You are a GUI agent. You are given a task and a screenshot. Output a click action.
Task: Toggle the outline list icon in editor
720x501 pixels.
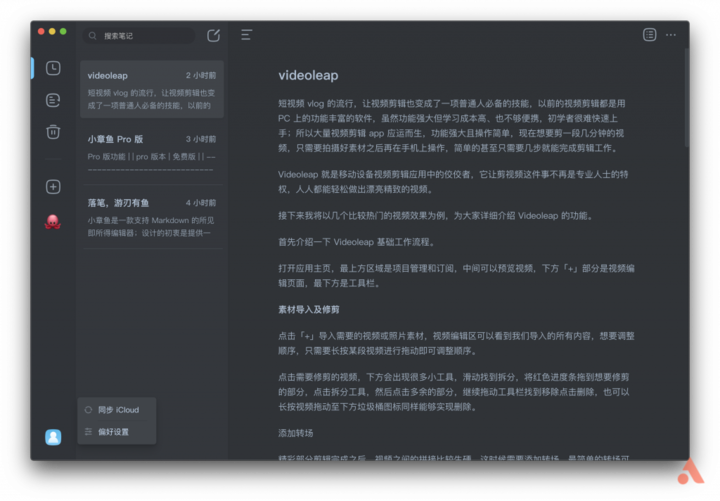[247, 35]
